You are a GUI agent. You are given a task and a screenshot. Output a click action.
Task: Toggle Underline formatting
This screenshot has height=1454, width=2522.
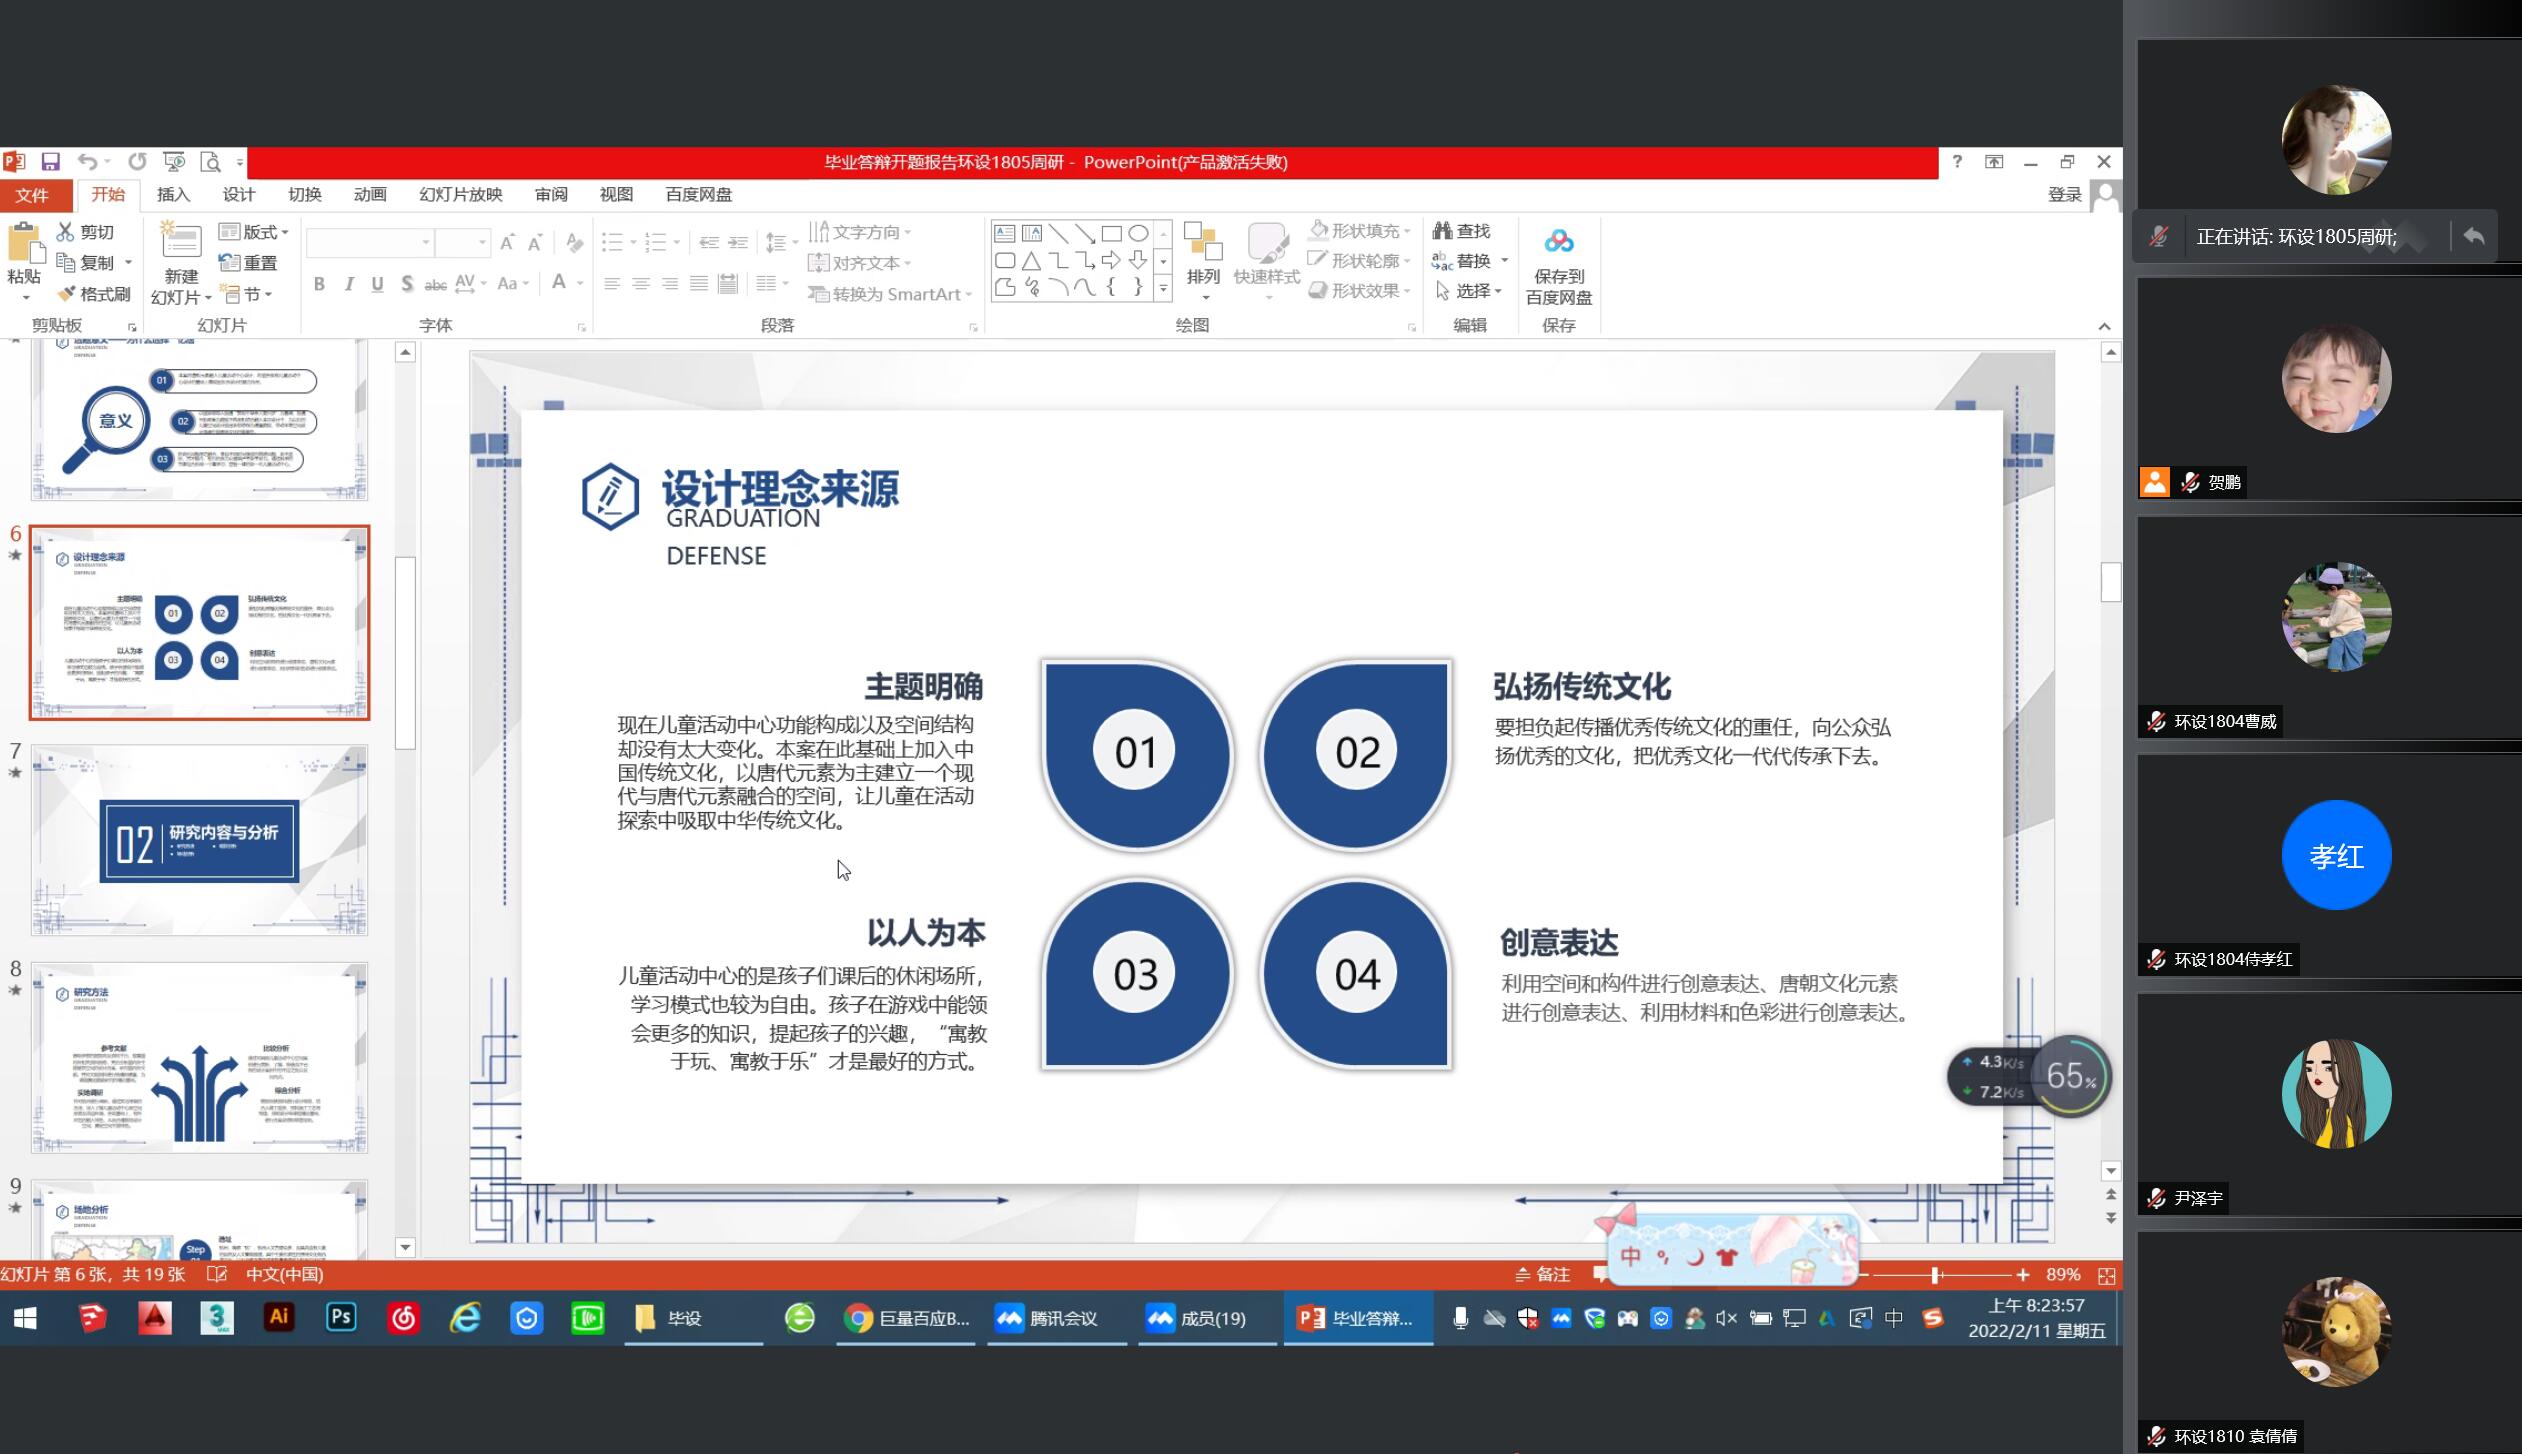377,284
